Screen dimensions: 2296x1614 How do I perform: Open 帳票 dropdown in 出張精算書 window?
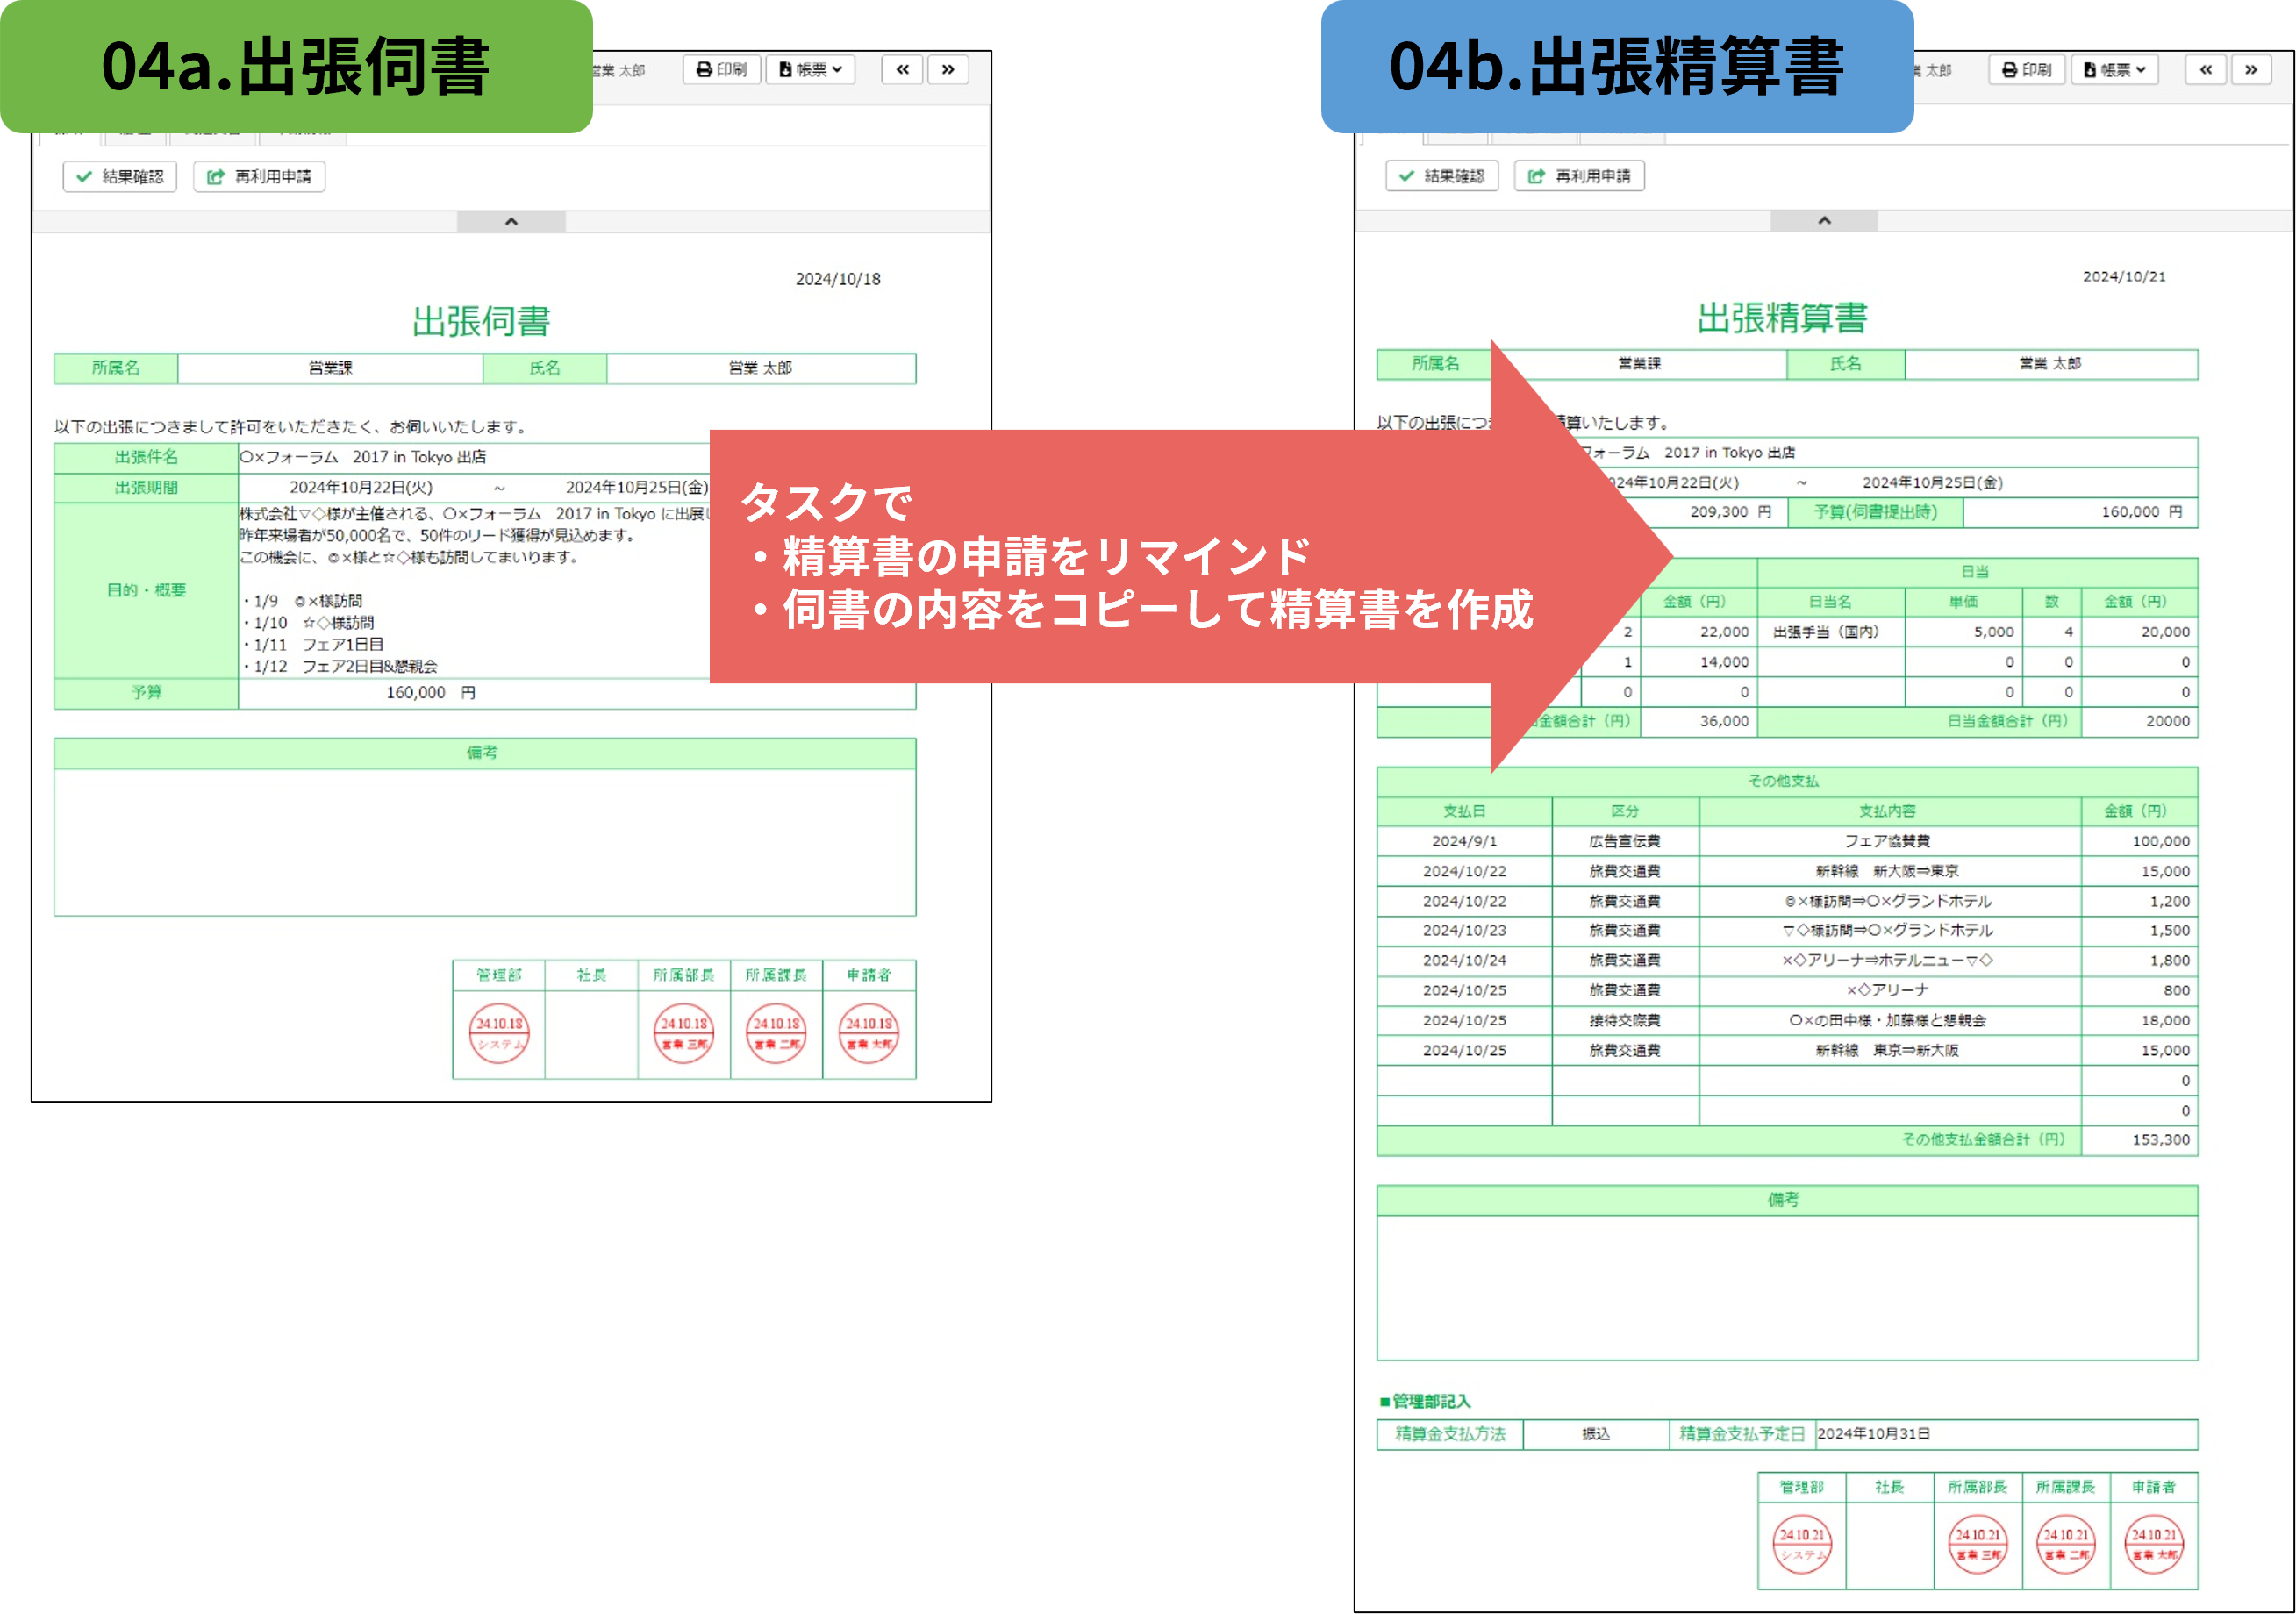pos(2114,69)
